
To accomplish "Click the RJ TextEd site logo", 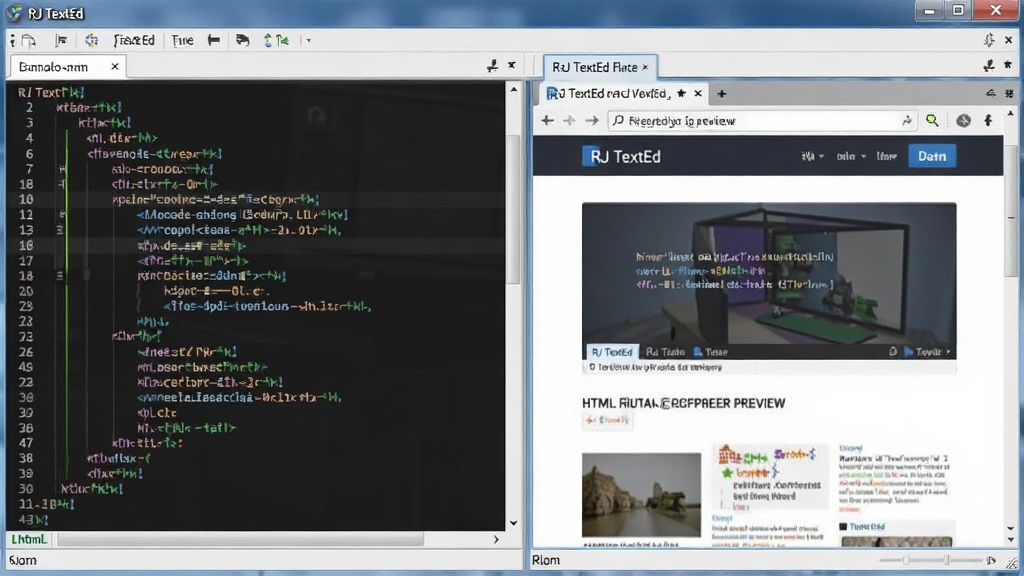I will tap(622, 157).
